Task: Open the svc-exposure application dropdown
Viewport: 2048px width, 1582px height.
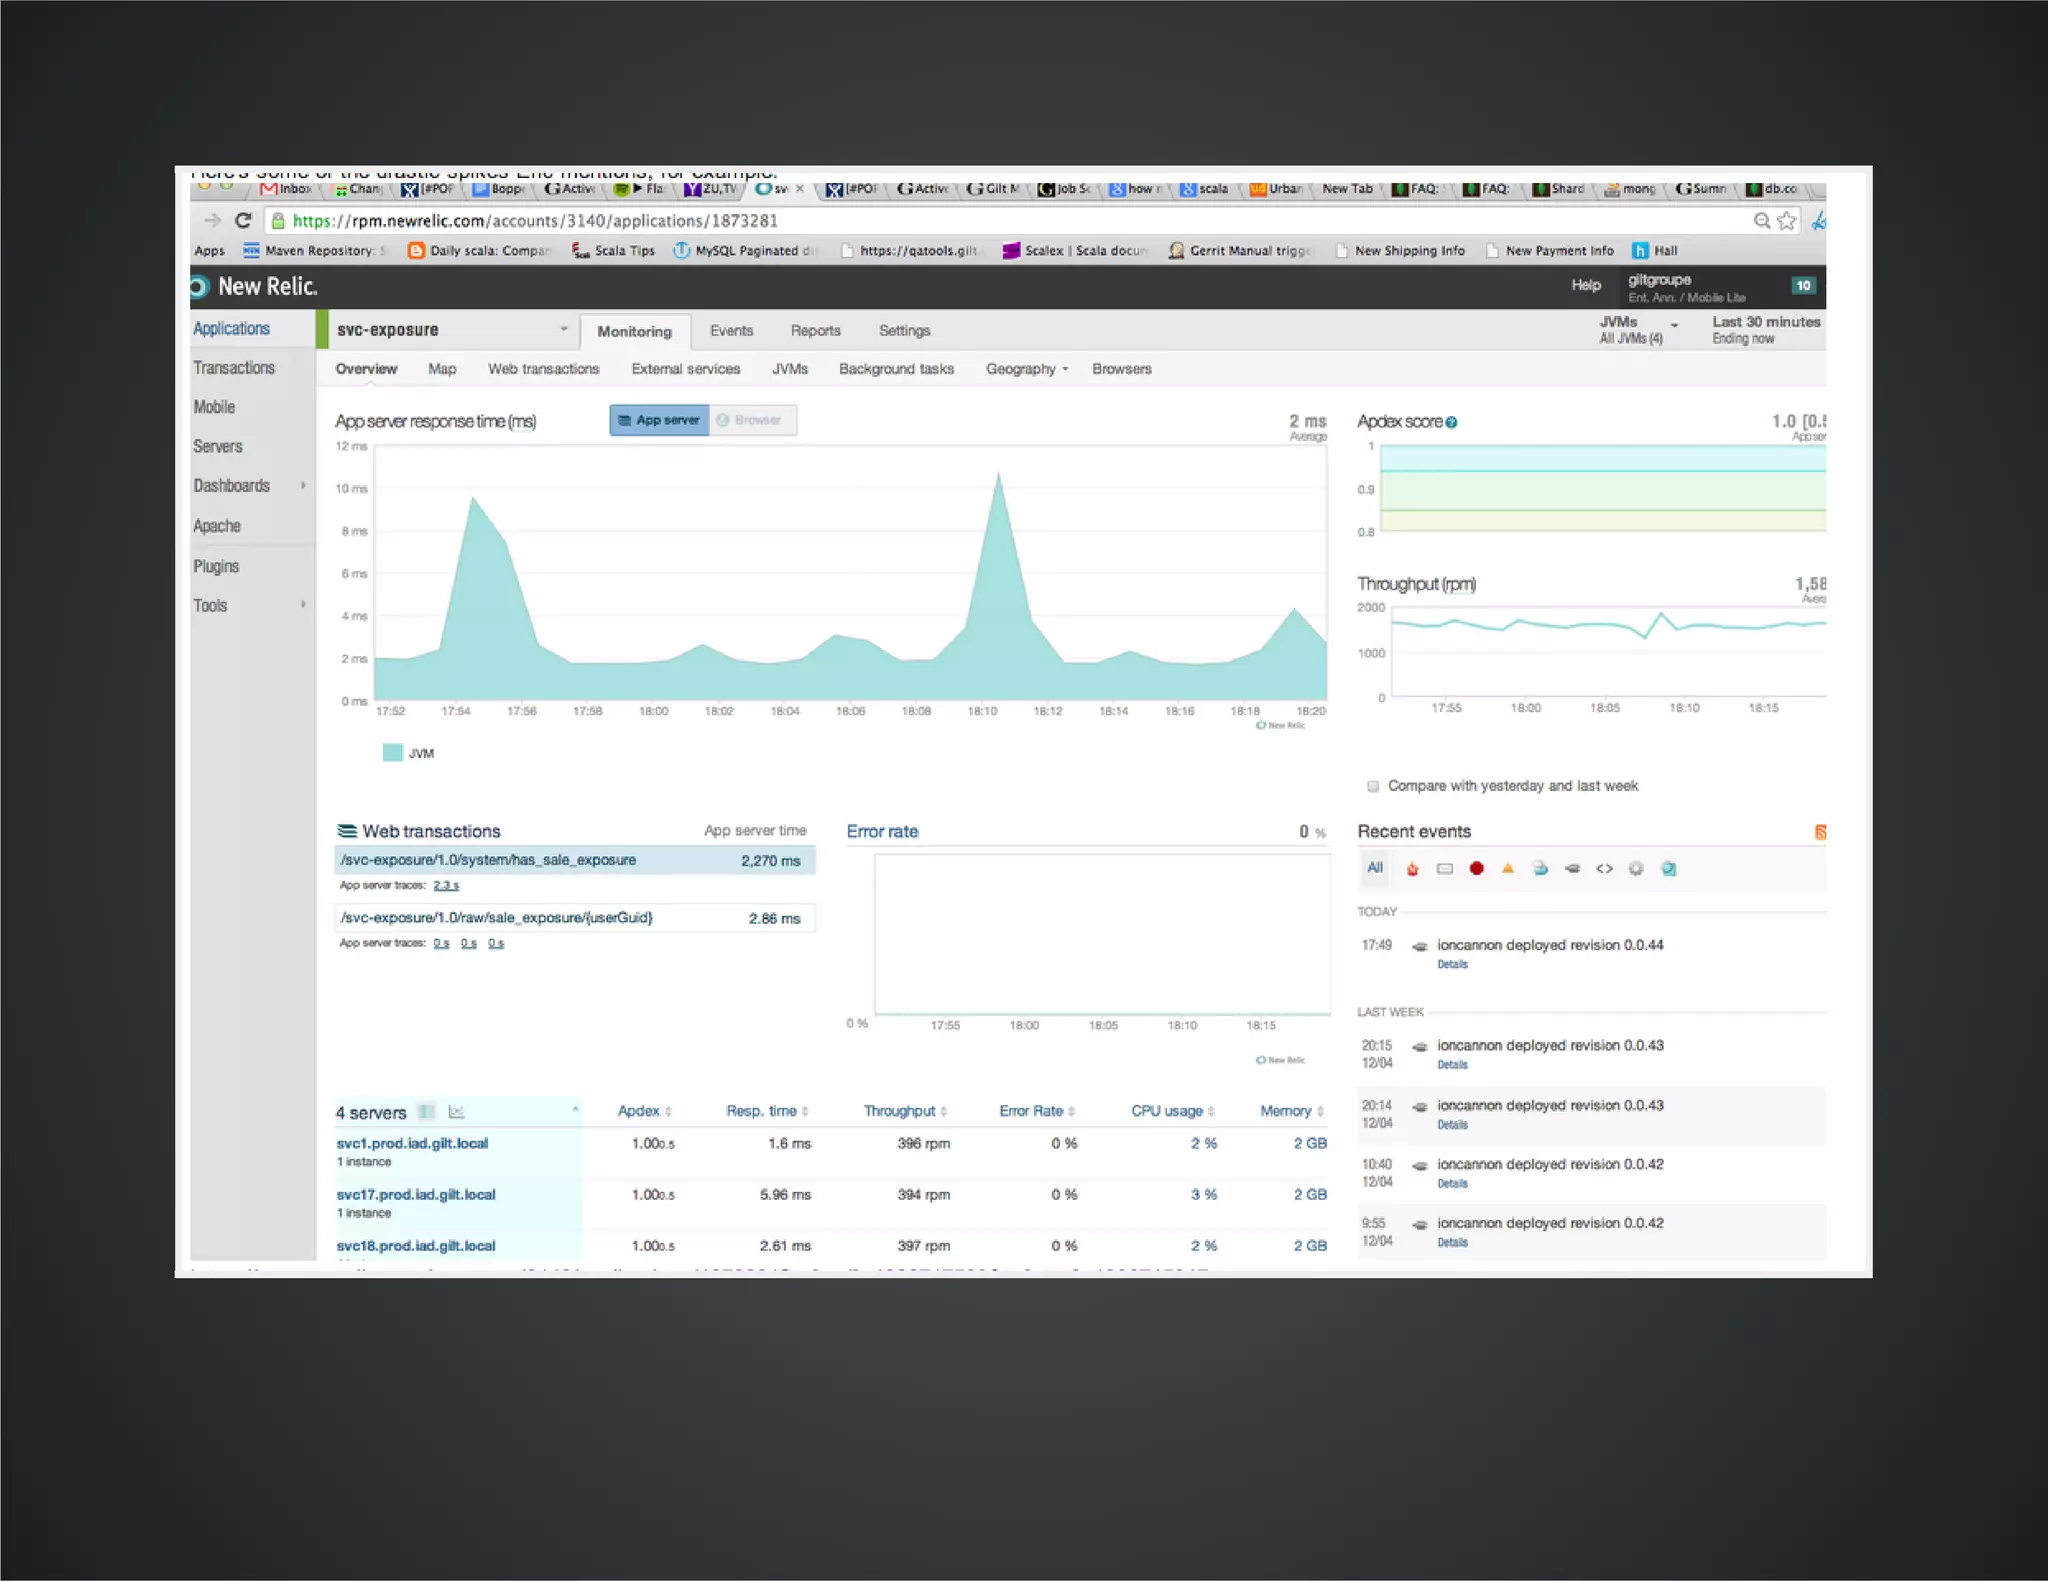Action: point(563,329)
